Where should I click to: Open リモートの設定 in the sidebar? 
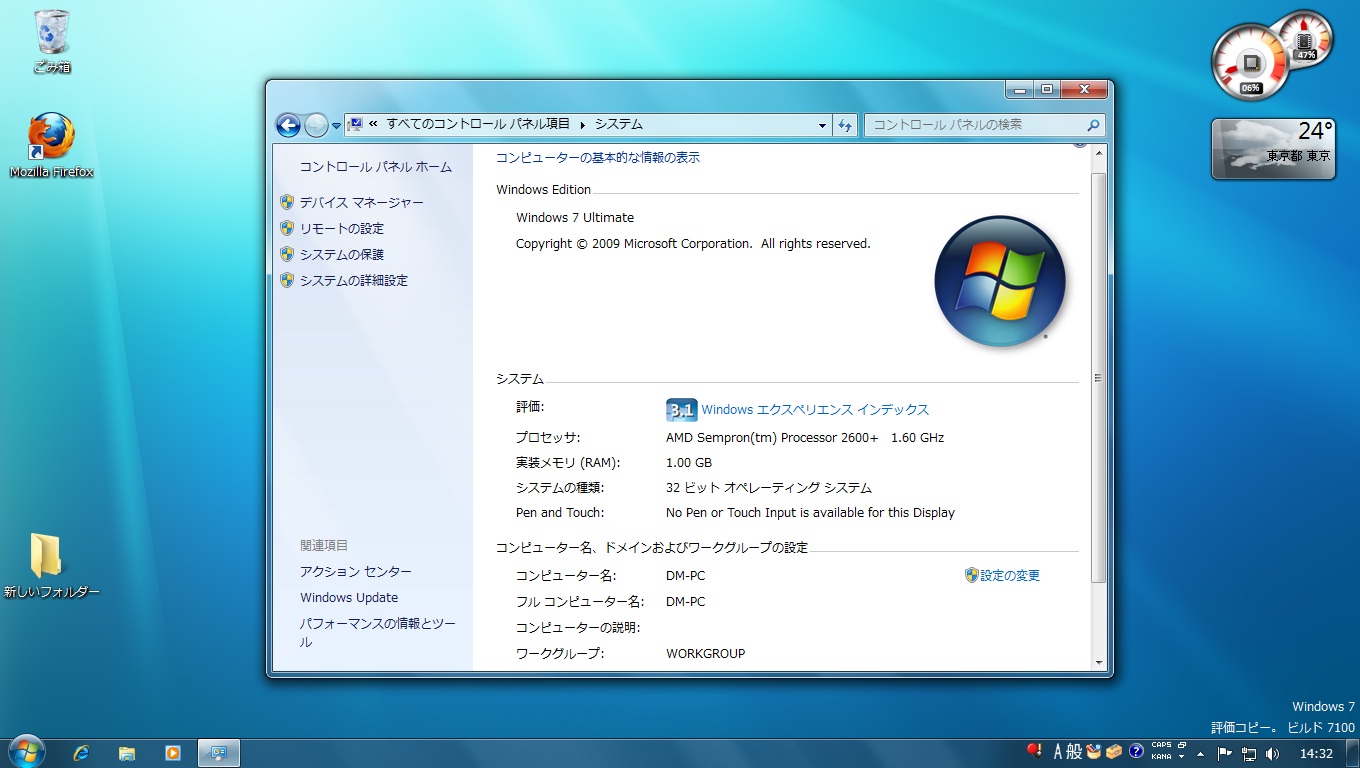pyautogui.click(x=342, y=229)
